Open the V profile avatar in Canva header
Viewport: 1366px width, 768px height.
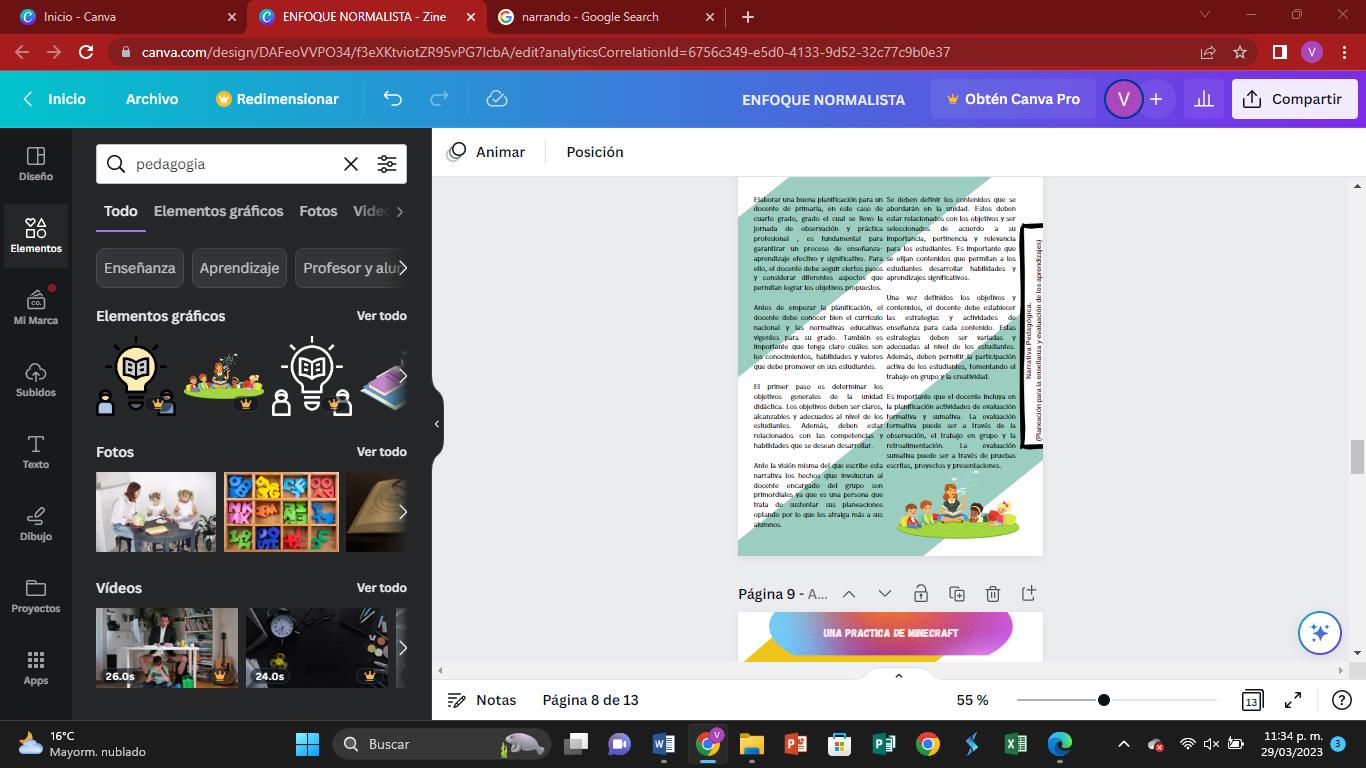(1123, 99)
